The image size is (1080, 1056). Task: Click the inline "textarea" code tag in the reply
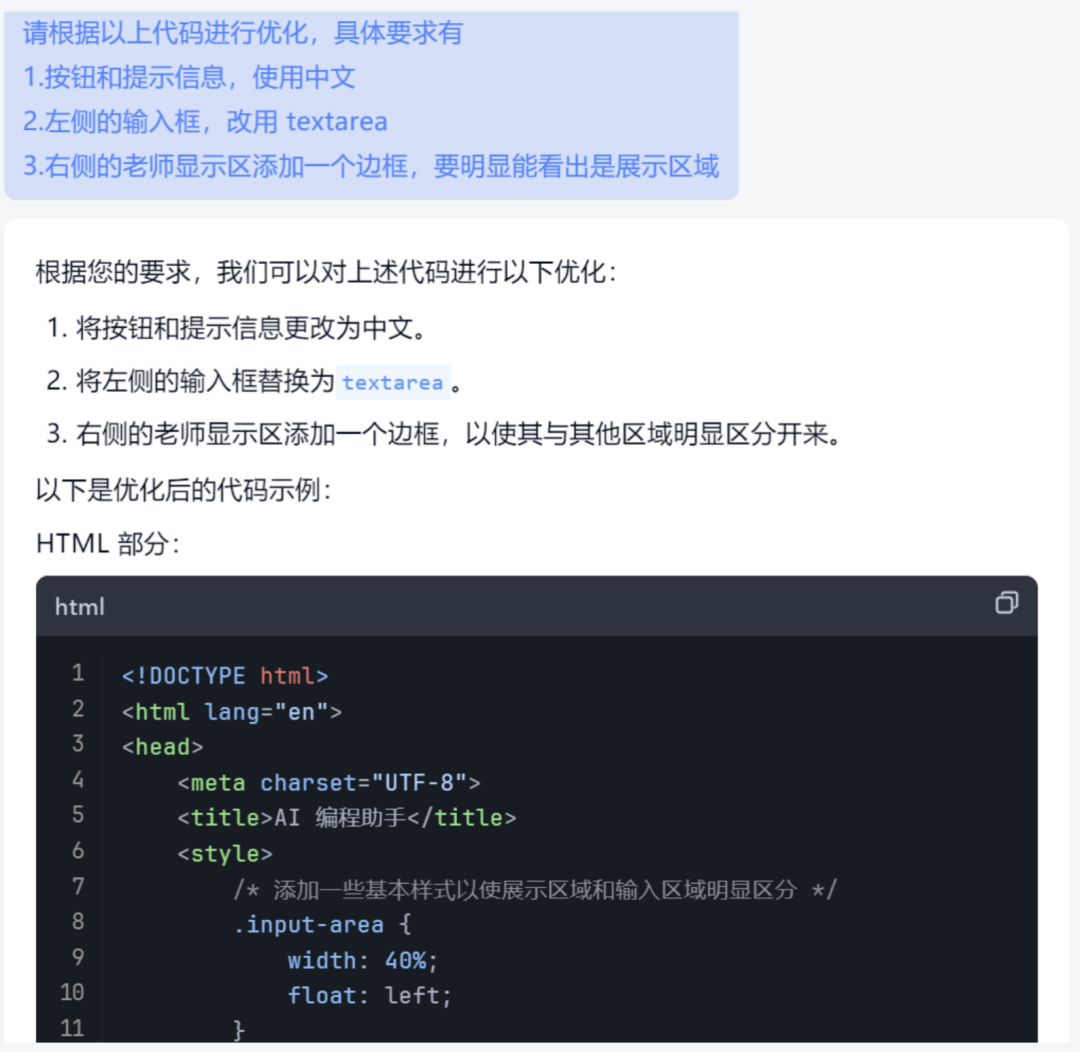(392, 383)
